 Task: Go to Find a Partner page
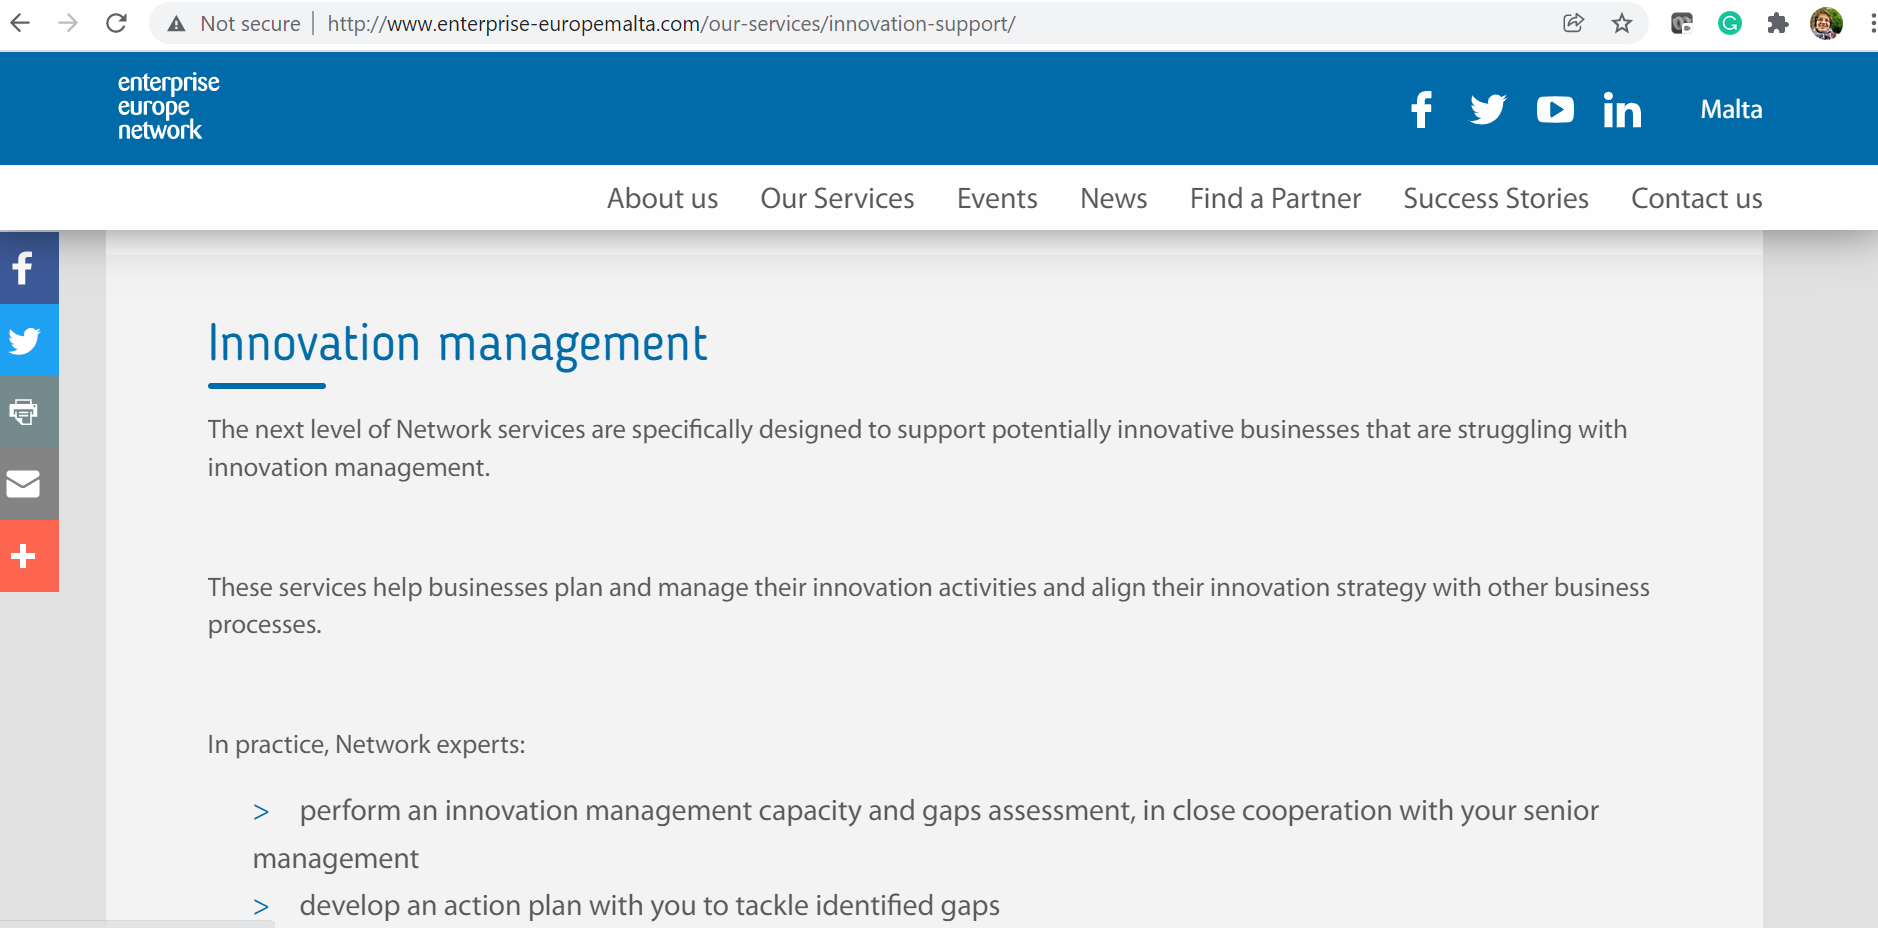[1275, 198]
